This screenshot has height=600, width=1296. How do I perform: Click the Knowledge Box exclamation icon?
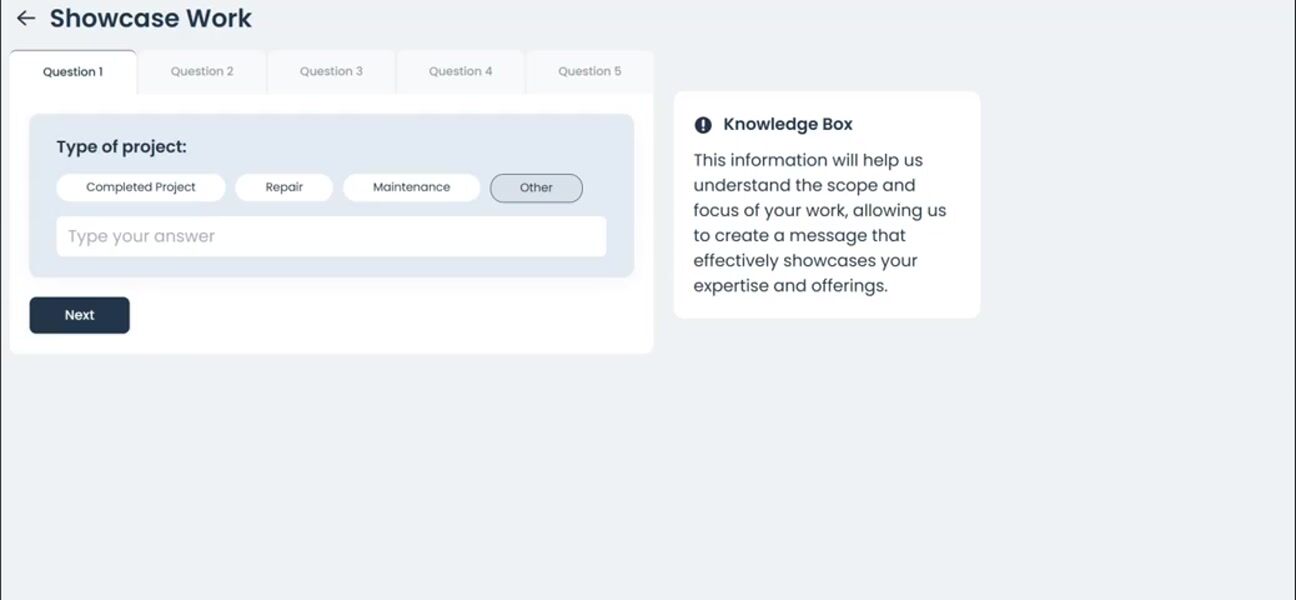pyautogui.click(x=703, y=125)
